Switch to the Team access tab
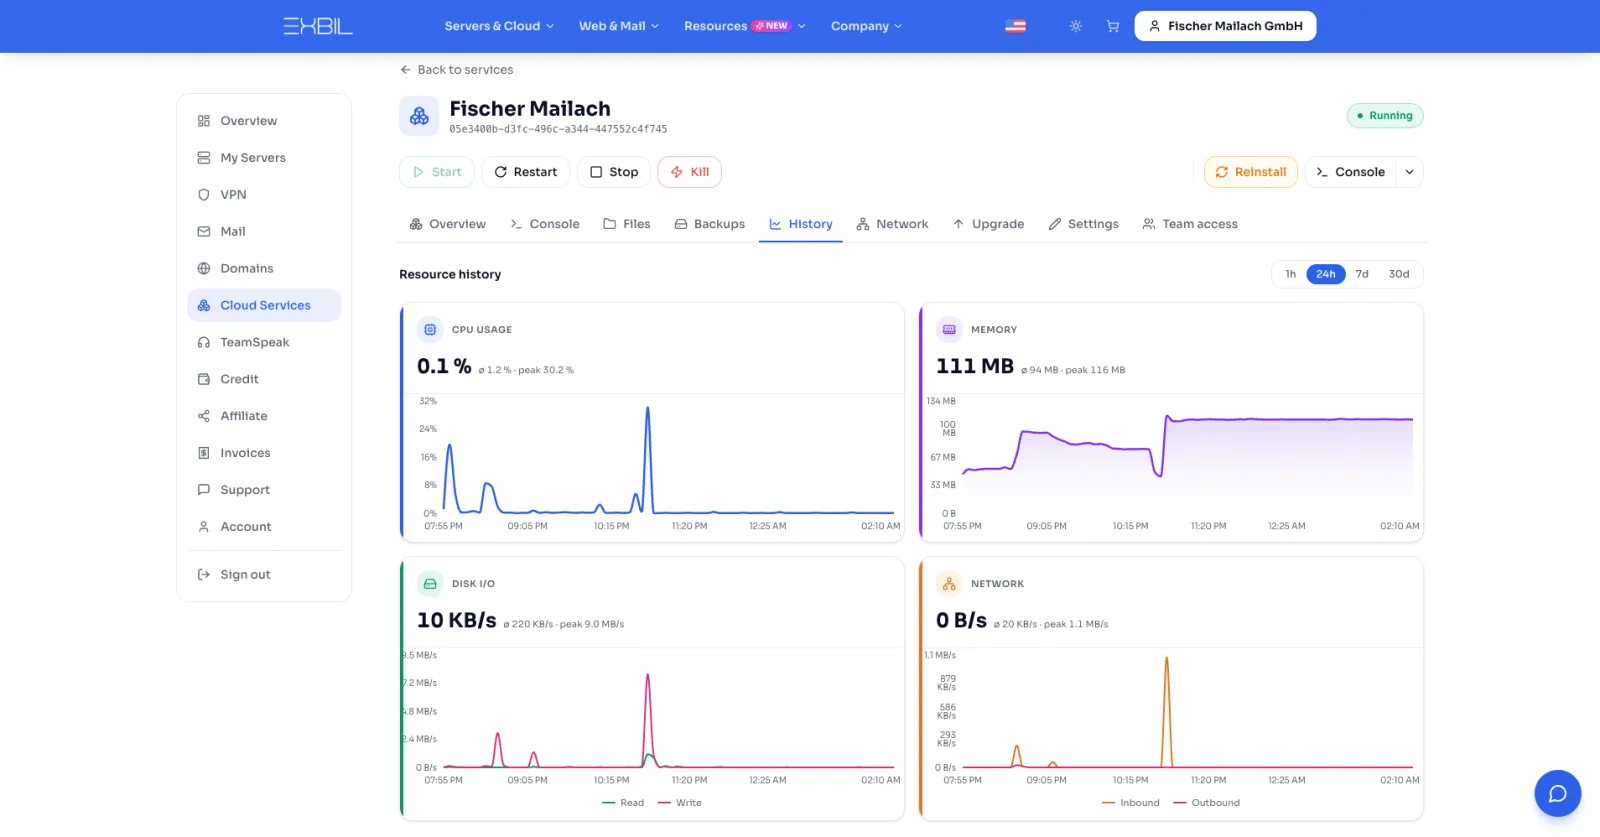The height and width of the screenshot is (837, 1600). 1190,224
